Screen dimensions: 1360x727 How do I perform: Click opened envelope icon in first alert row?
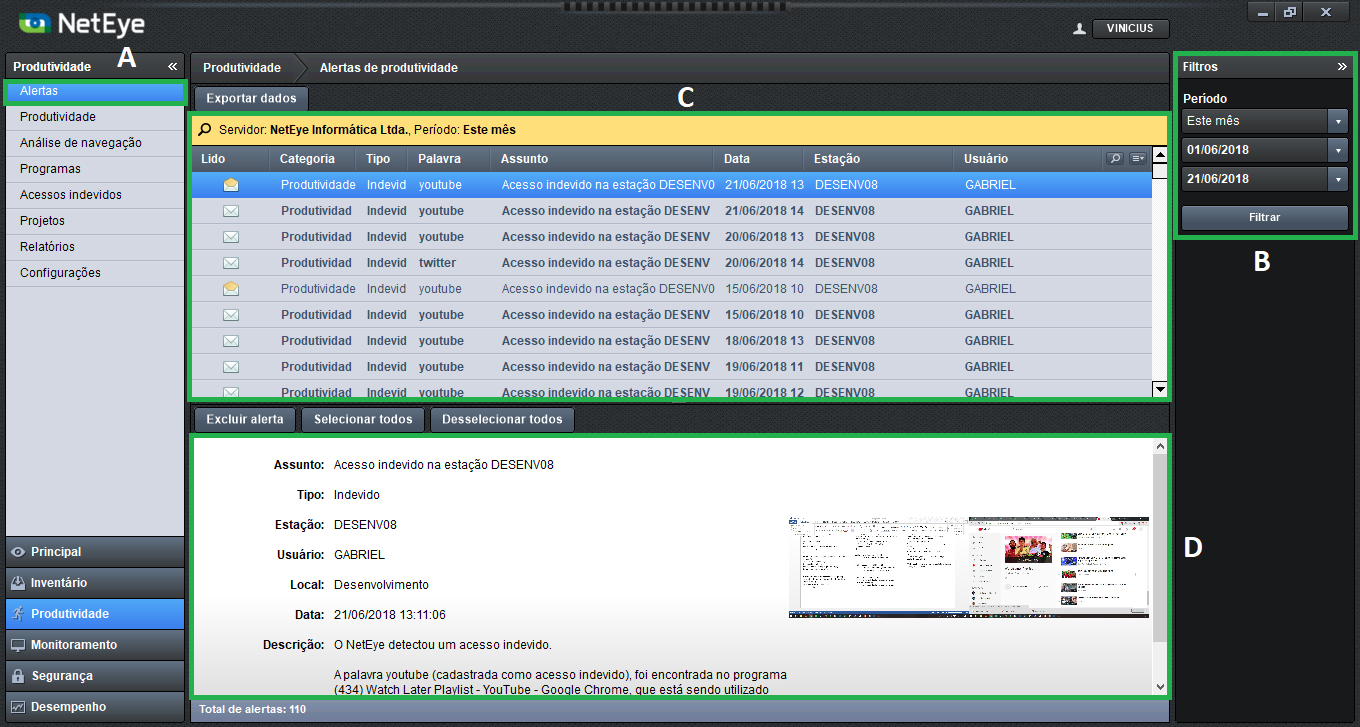pyautogui.click(x=231, y=185)
